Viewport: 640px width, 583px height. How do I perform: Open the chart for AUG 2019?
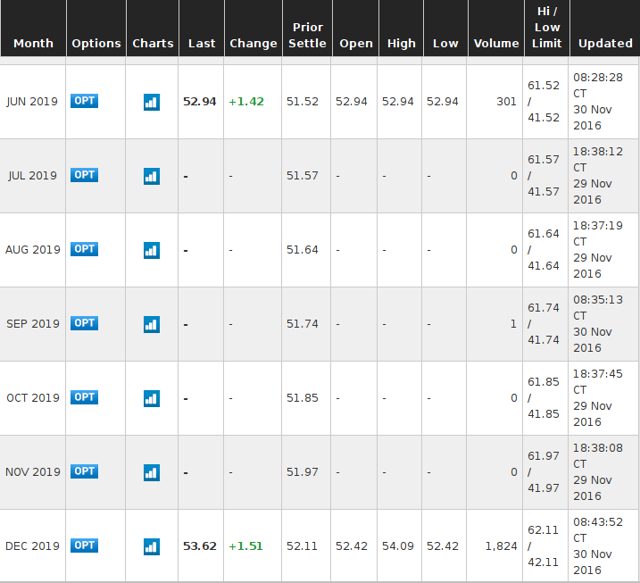151,250
